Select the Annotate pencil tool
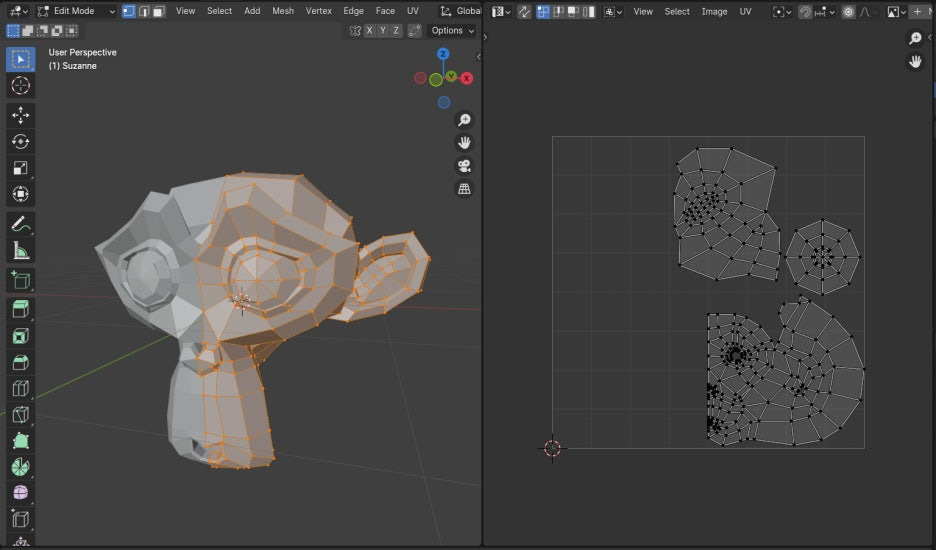This screenshot has width=936, height=550. tap(20, 225)
